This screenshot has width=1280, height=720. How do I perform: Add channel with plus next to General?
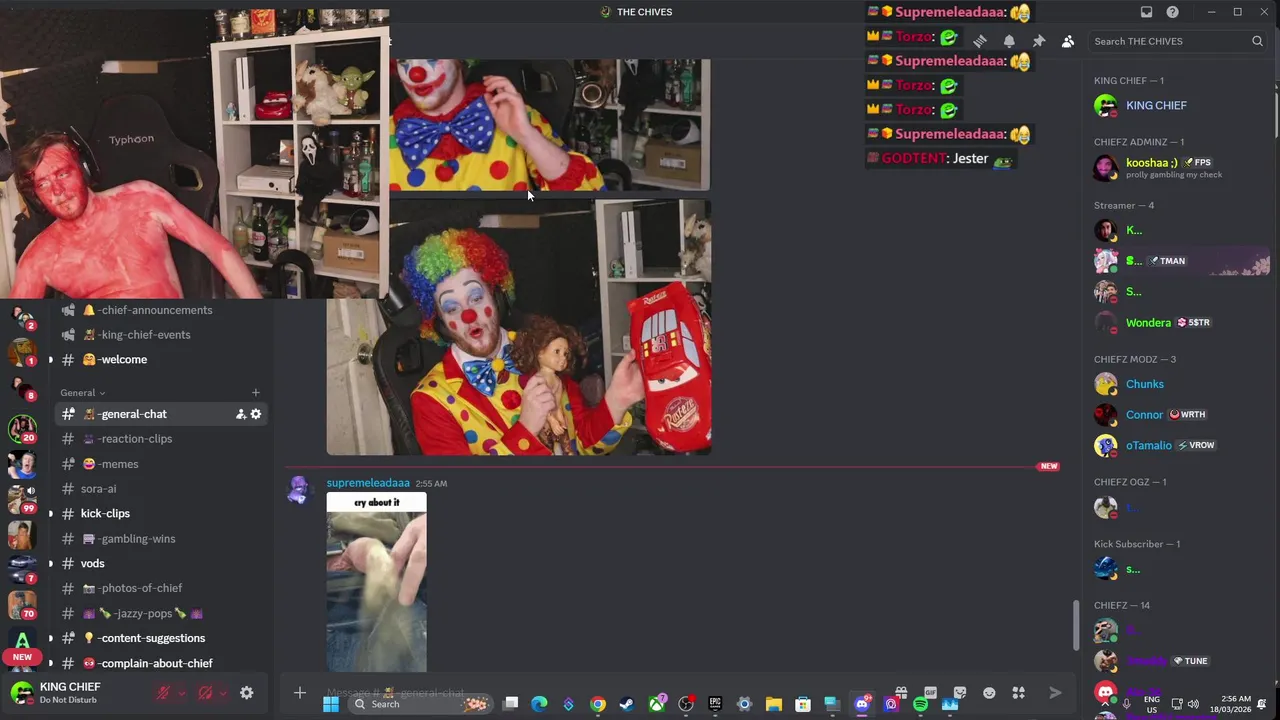coord(255,393)
